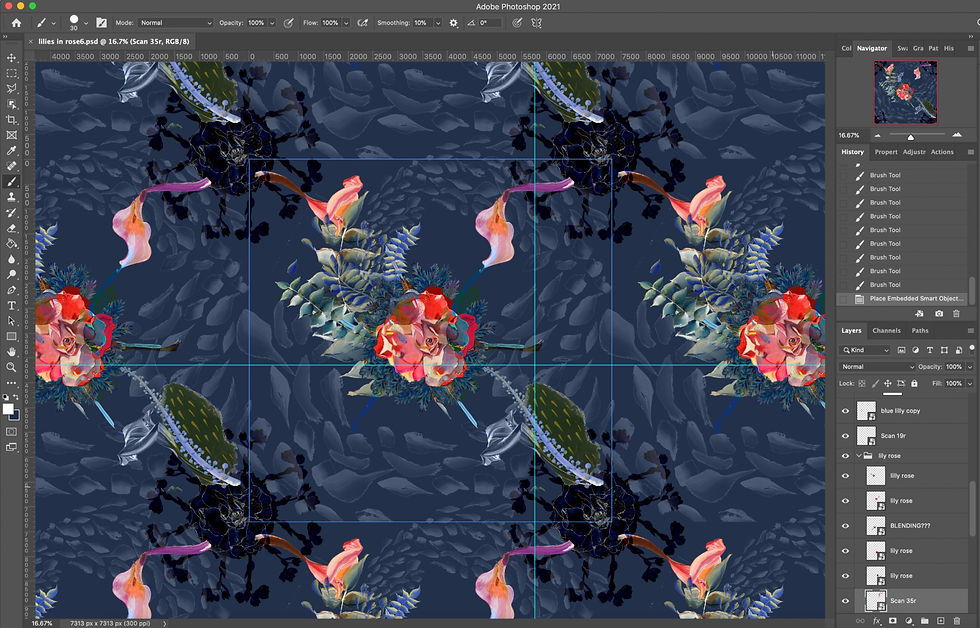The height and width of the screenshot is (628, 980).
Task: Toggle visibility of 'lily rose' group
Action: (846, 456)
